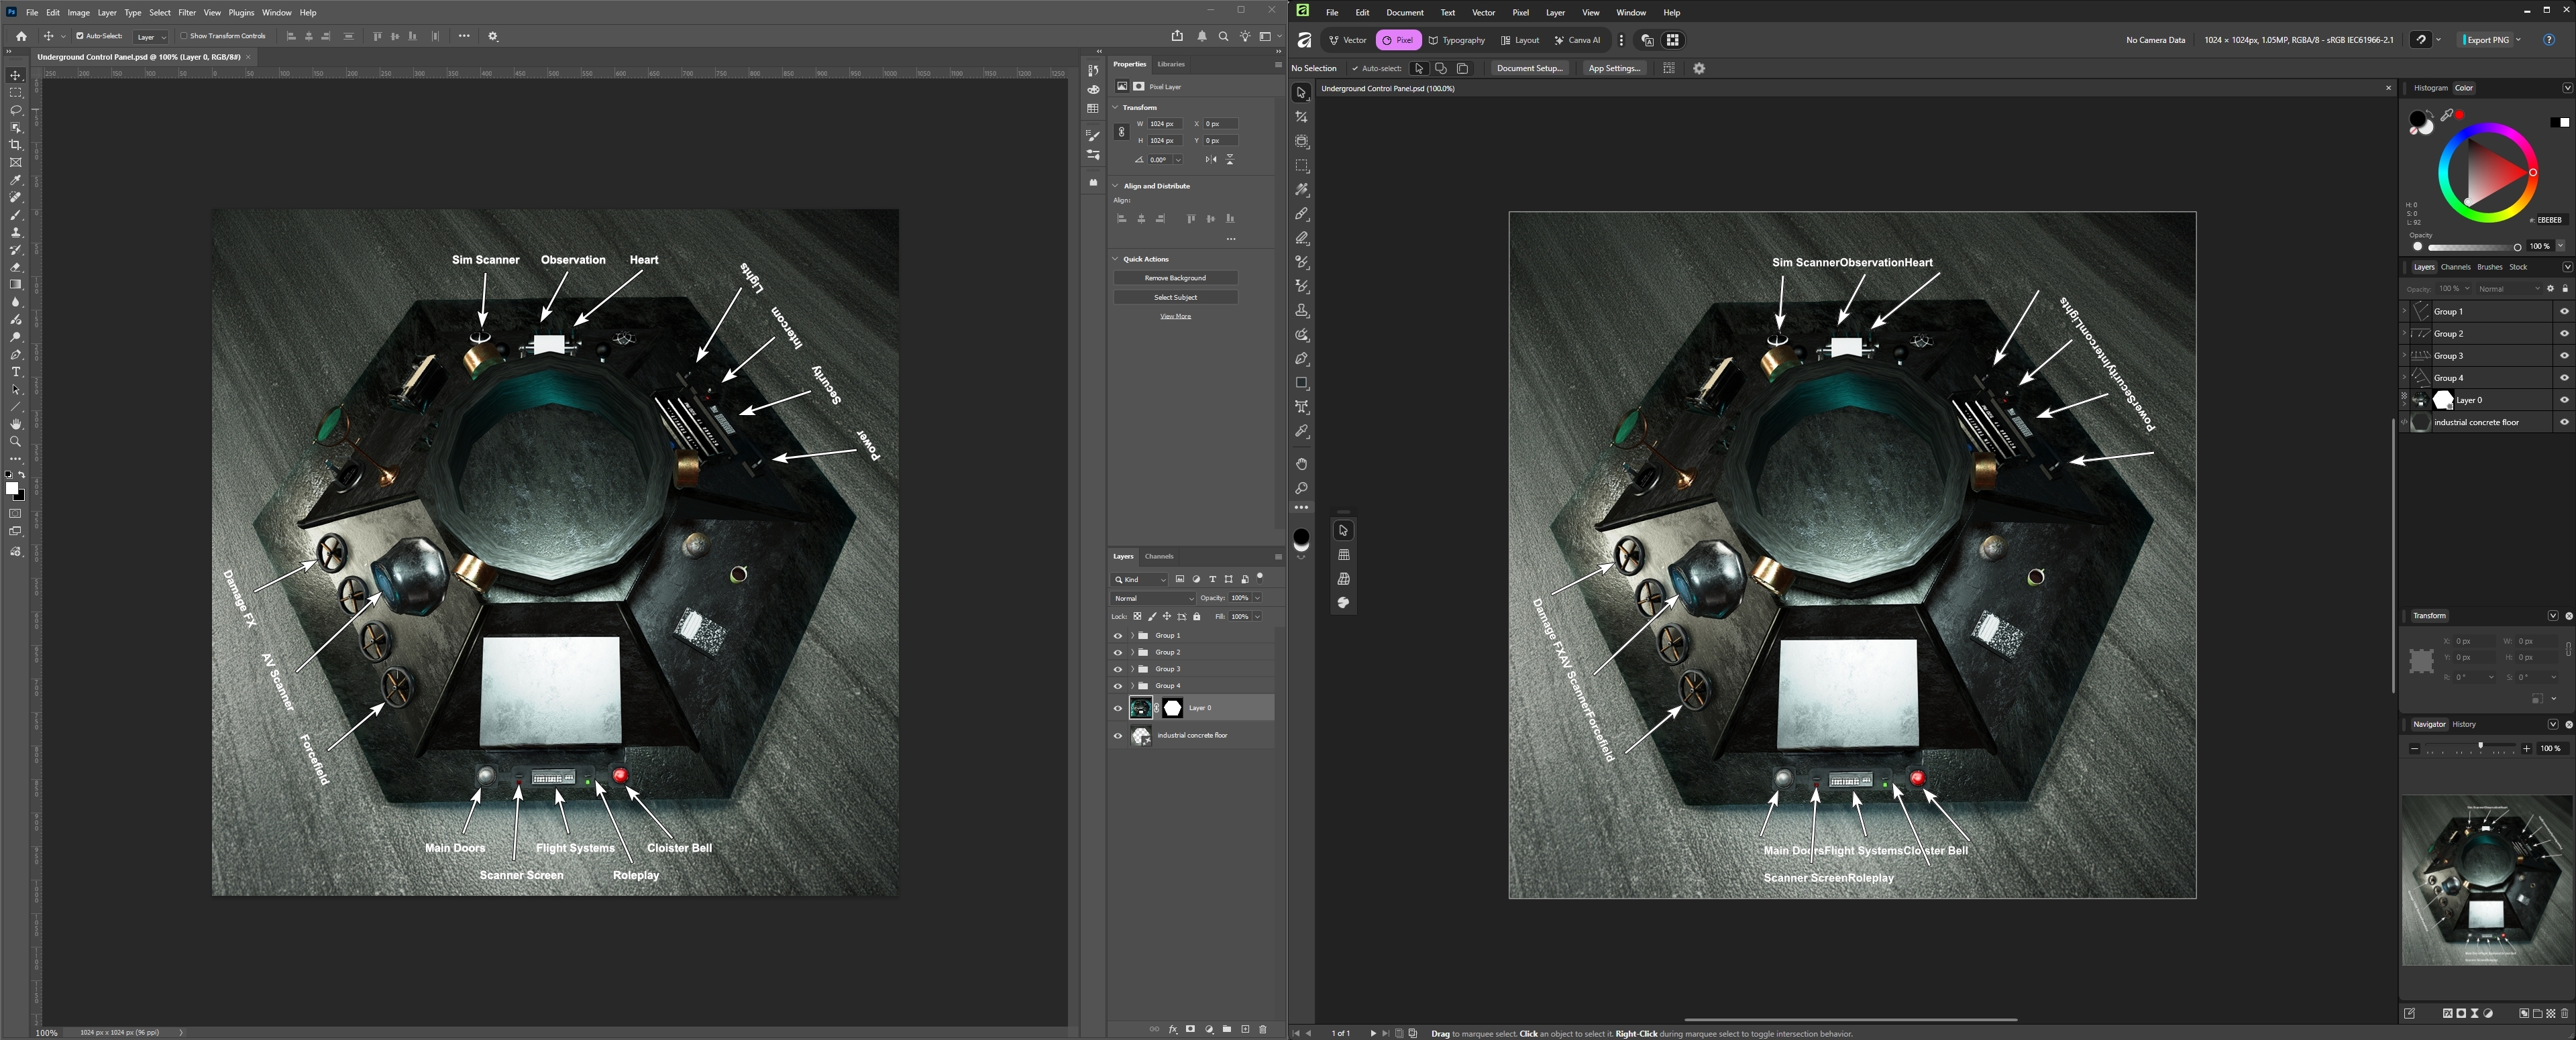Select the Crop tool in Photoshop
2576x1040 pixels.
coord(16,145)
